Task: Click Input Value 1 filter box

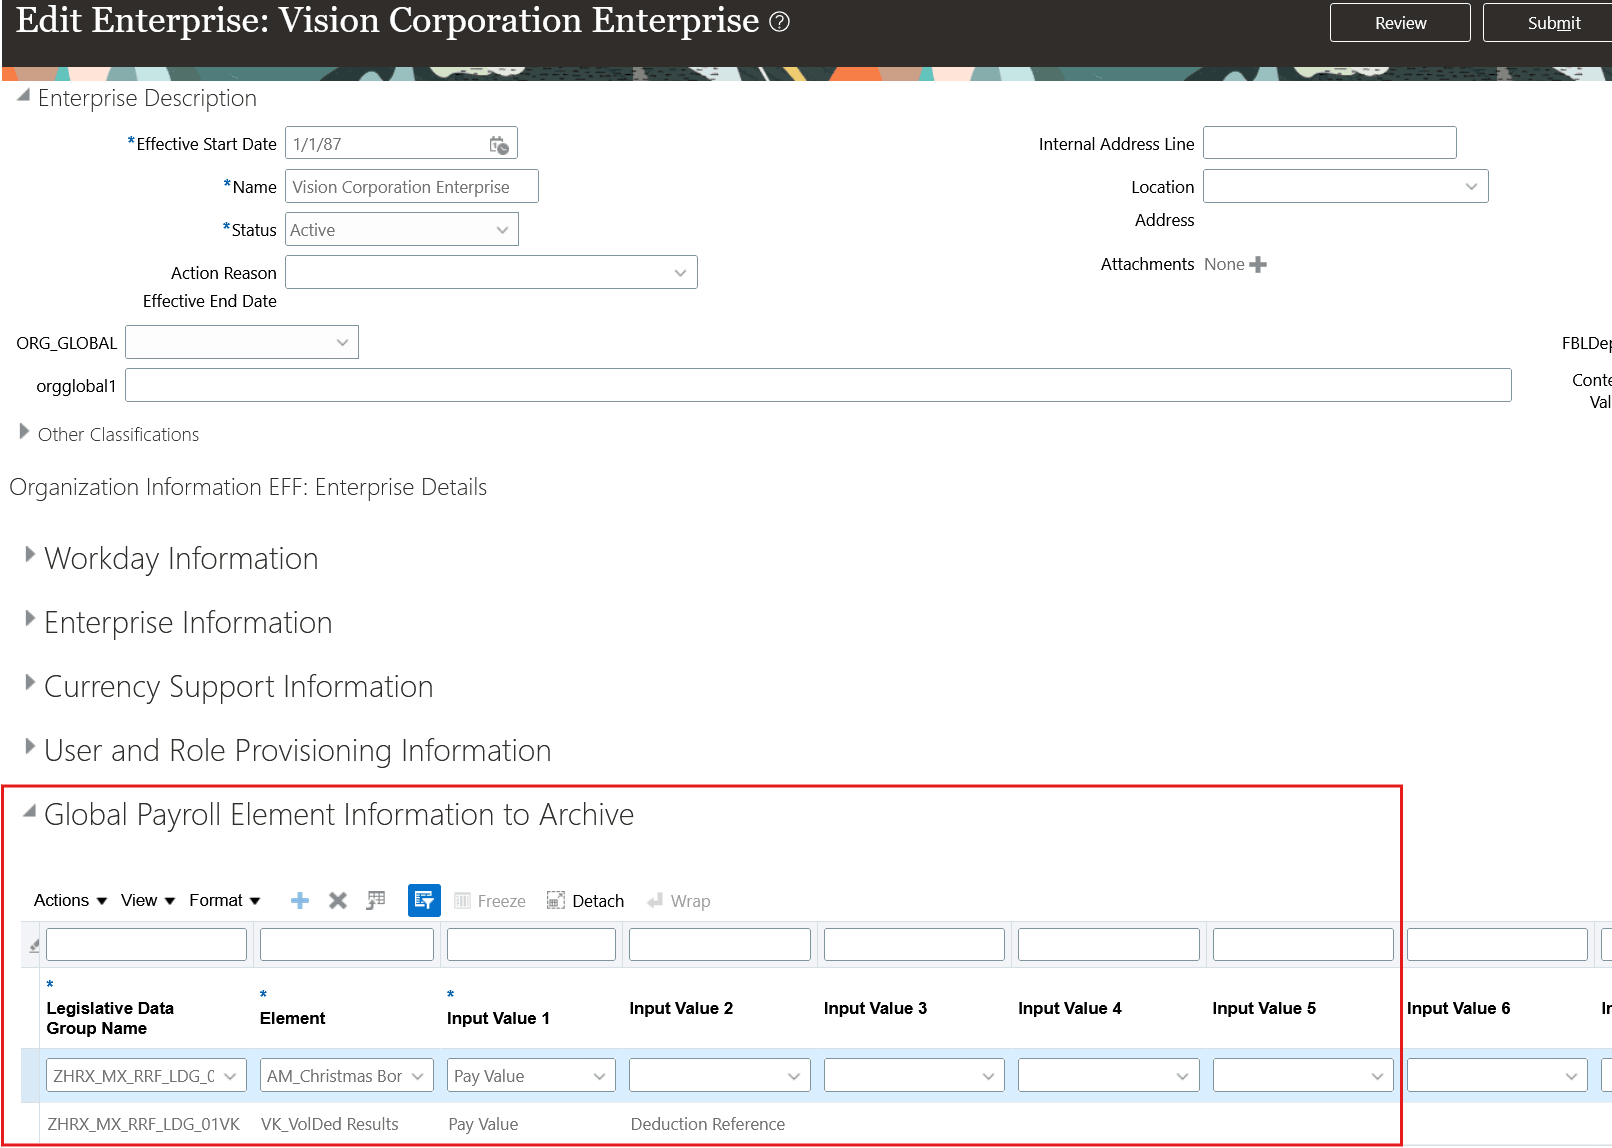Action: click(531, 945)
